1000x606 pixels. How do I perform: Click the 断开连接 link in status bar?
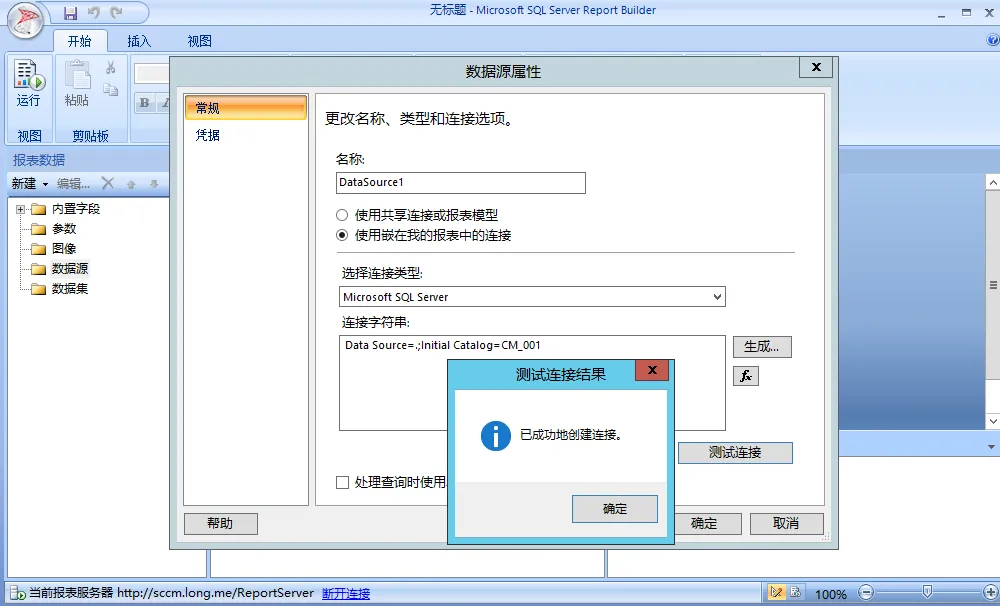click(346, 593)
